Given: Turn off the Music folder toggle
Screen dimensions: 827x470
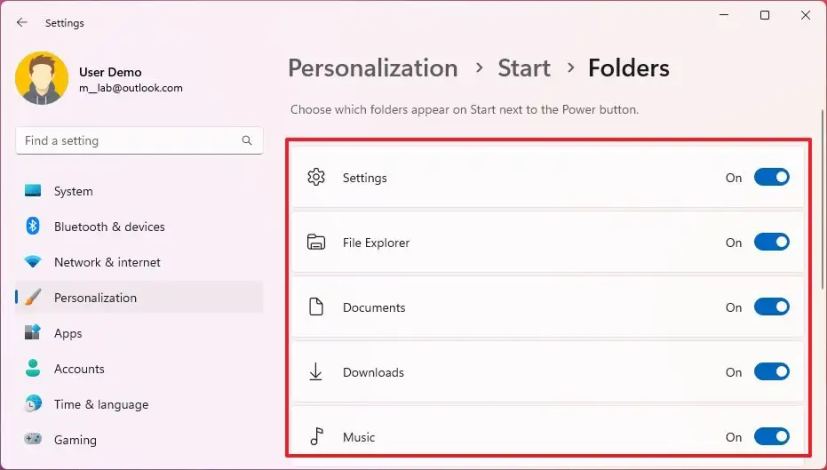Looking at the screenshot, I should pos(771,437).
